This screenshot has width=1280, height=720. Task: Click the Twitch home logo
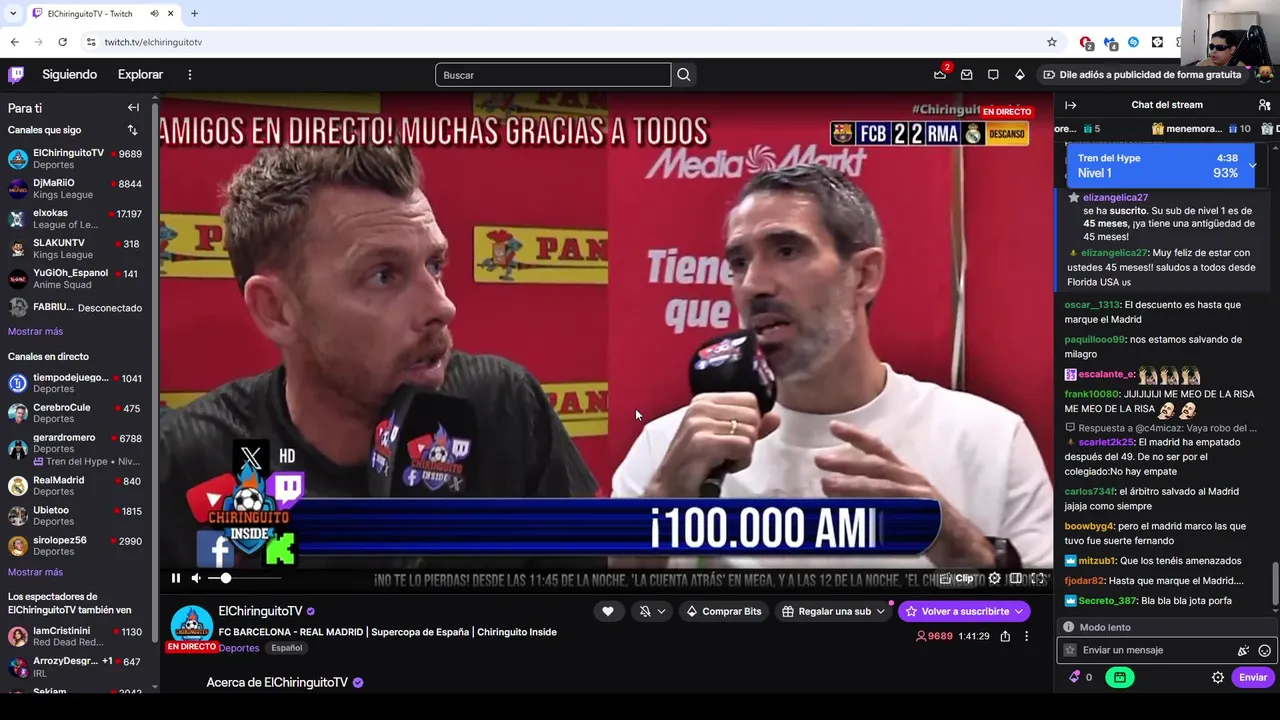click(16, 75)
